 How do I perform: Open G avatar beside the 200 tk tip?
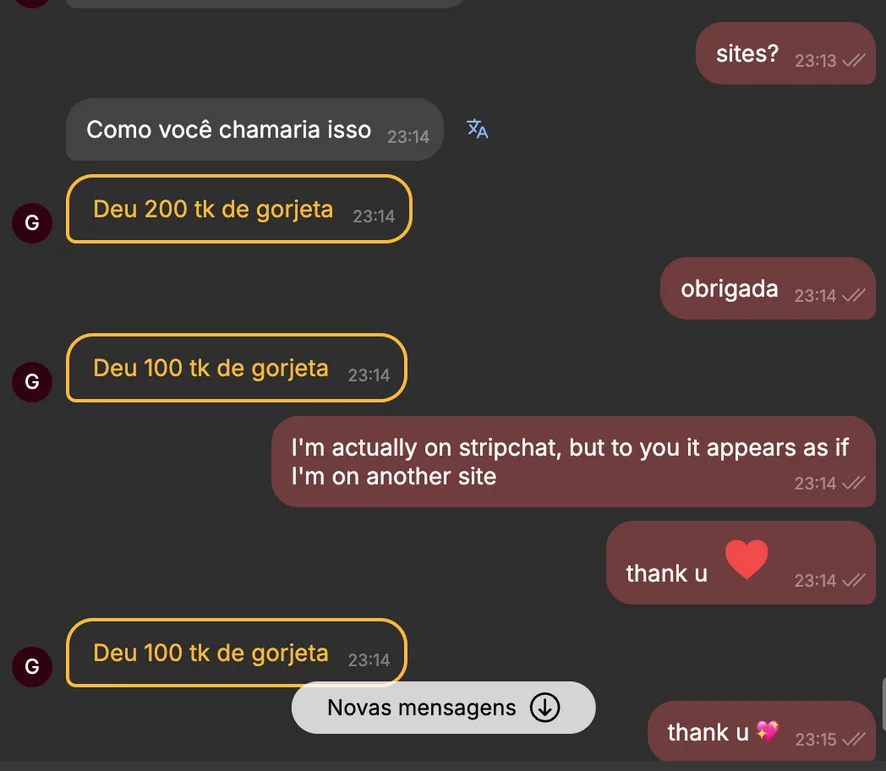click(x=32, y=222)
